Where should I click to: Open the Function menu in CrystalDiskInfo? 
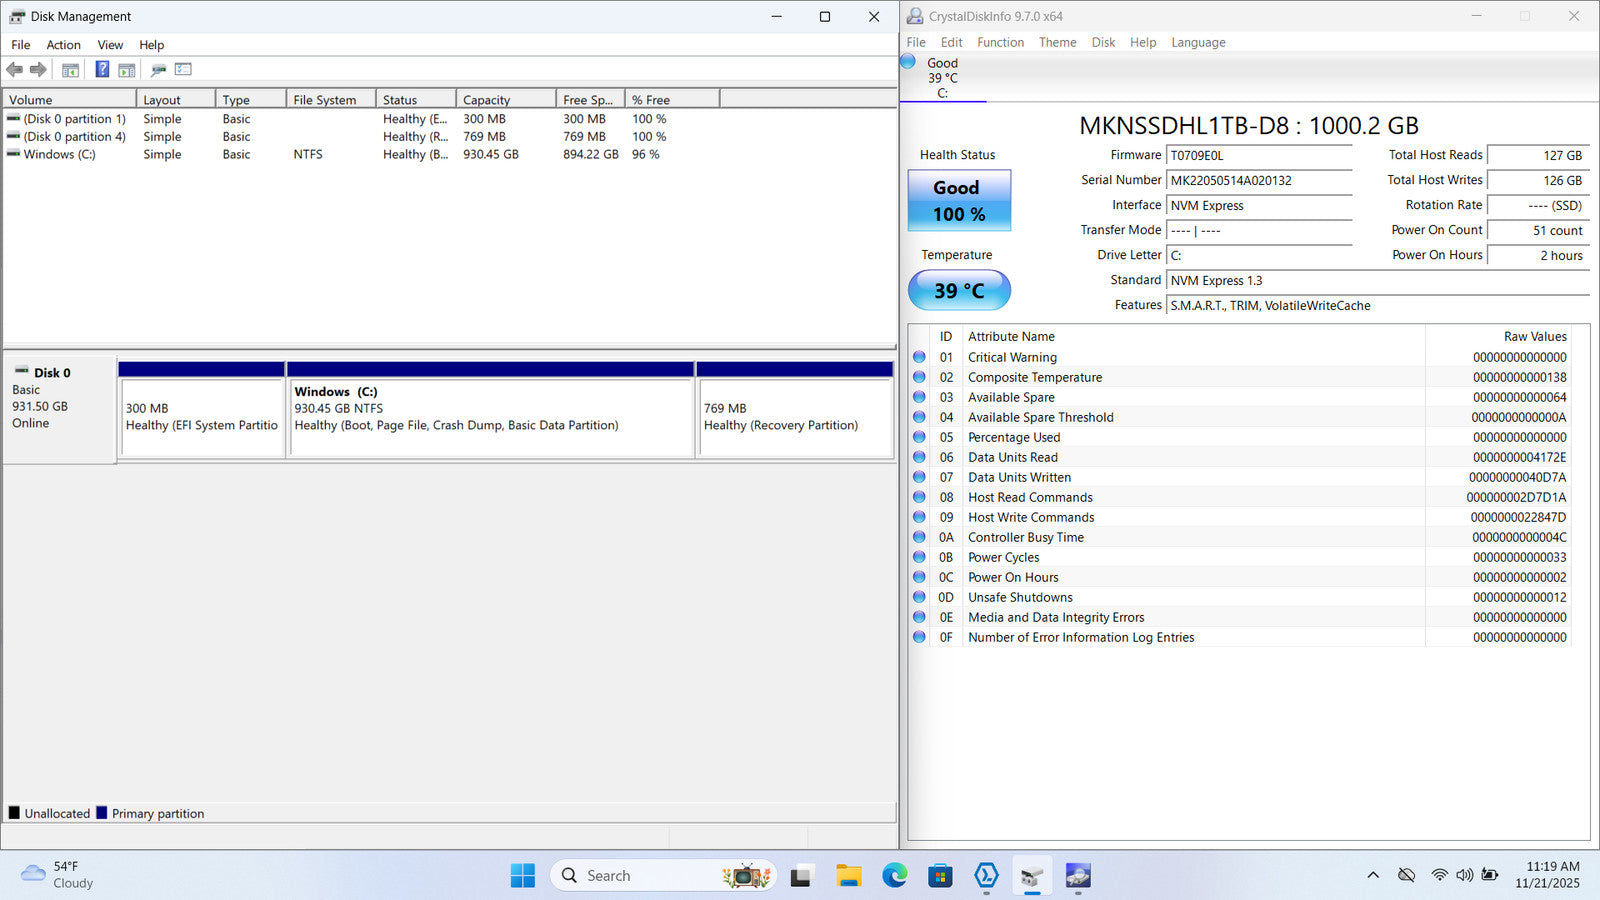(x=1000, y=43)
